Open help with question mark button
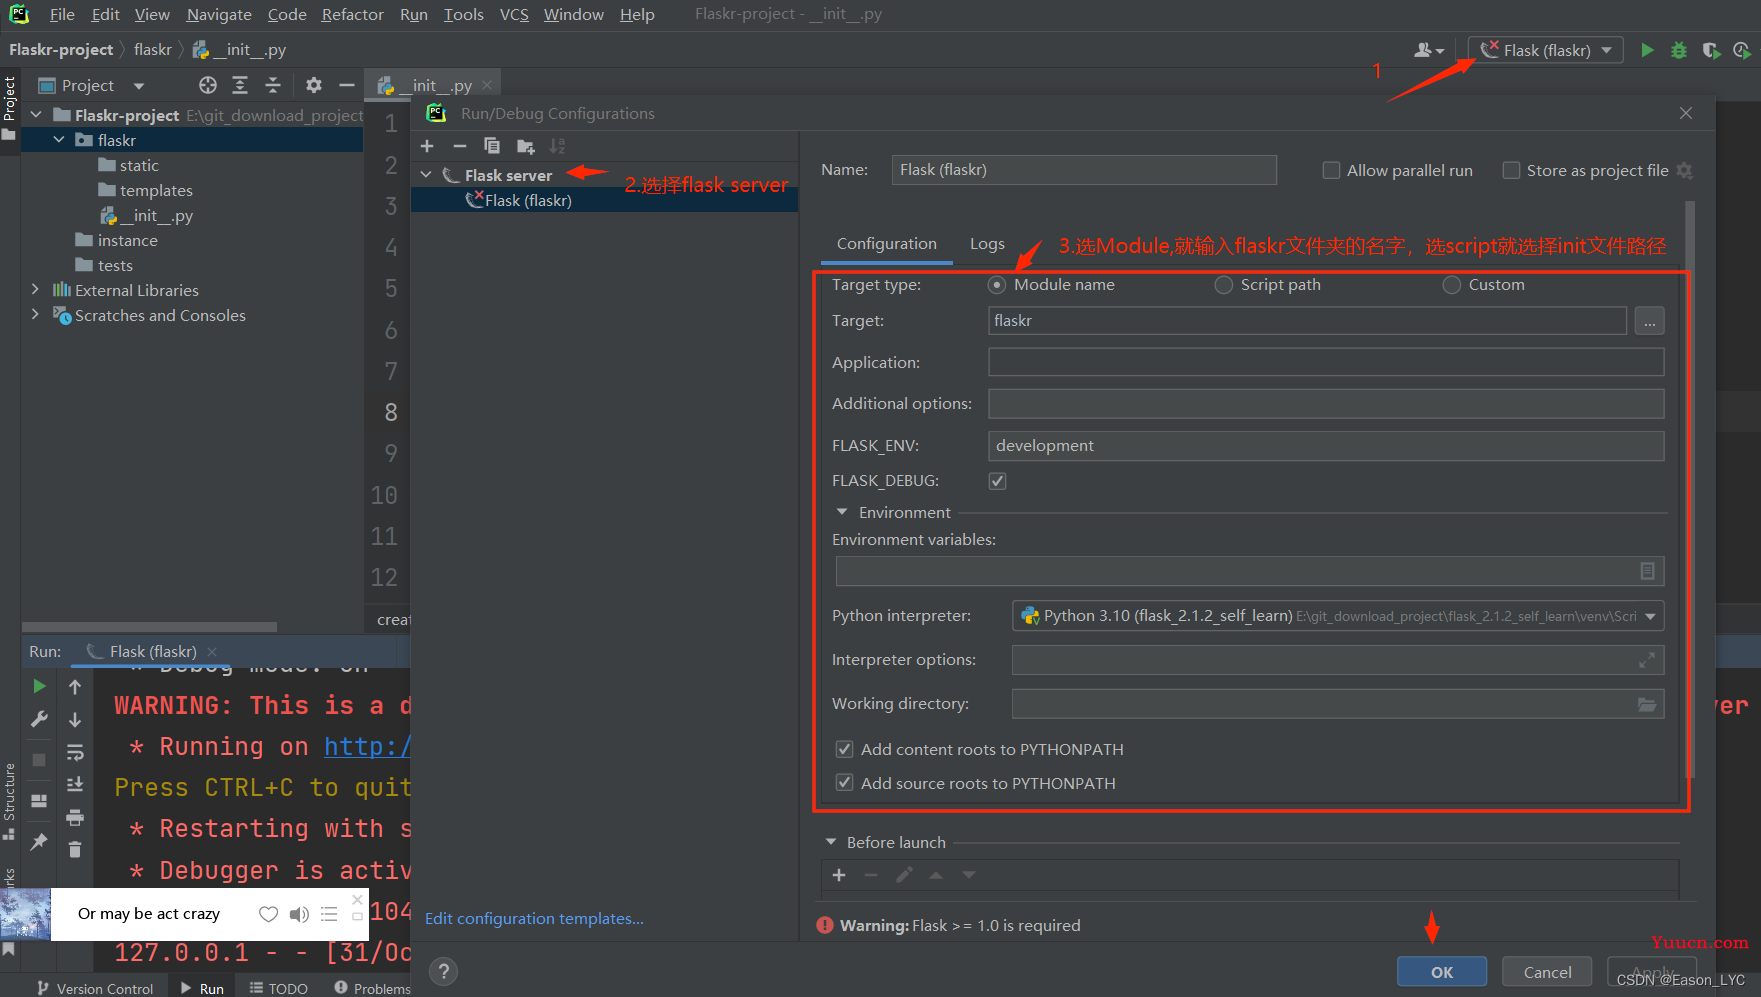The height and width of the screenshot is (997, 1761). pos(444,971)
